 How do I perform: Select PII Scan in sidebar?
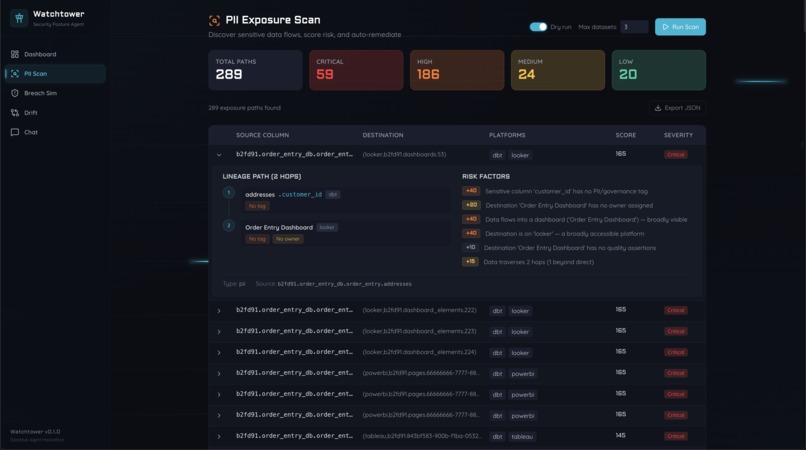[55, 74]
